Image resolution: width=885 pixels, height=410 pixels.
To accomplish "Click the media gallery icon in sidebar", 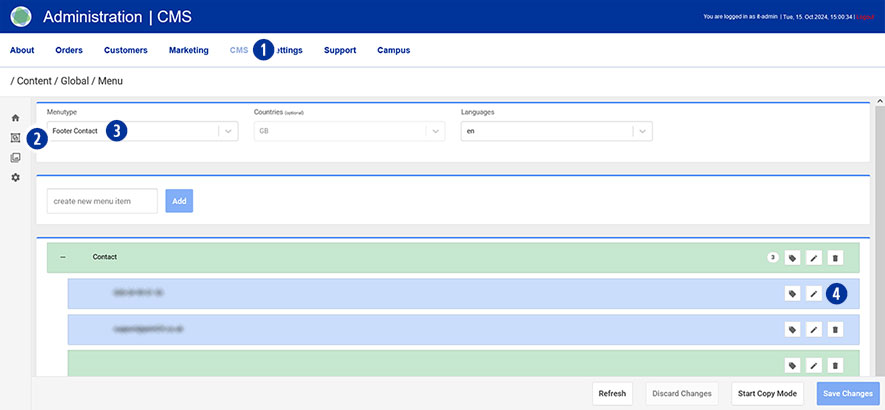I will pyautogui.click(x=15, y=157).
